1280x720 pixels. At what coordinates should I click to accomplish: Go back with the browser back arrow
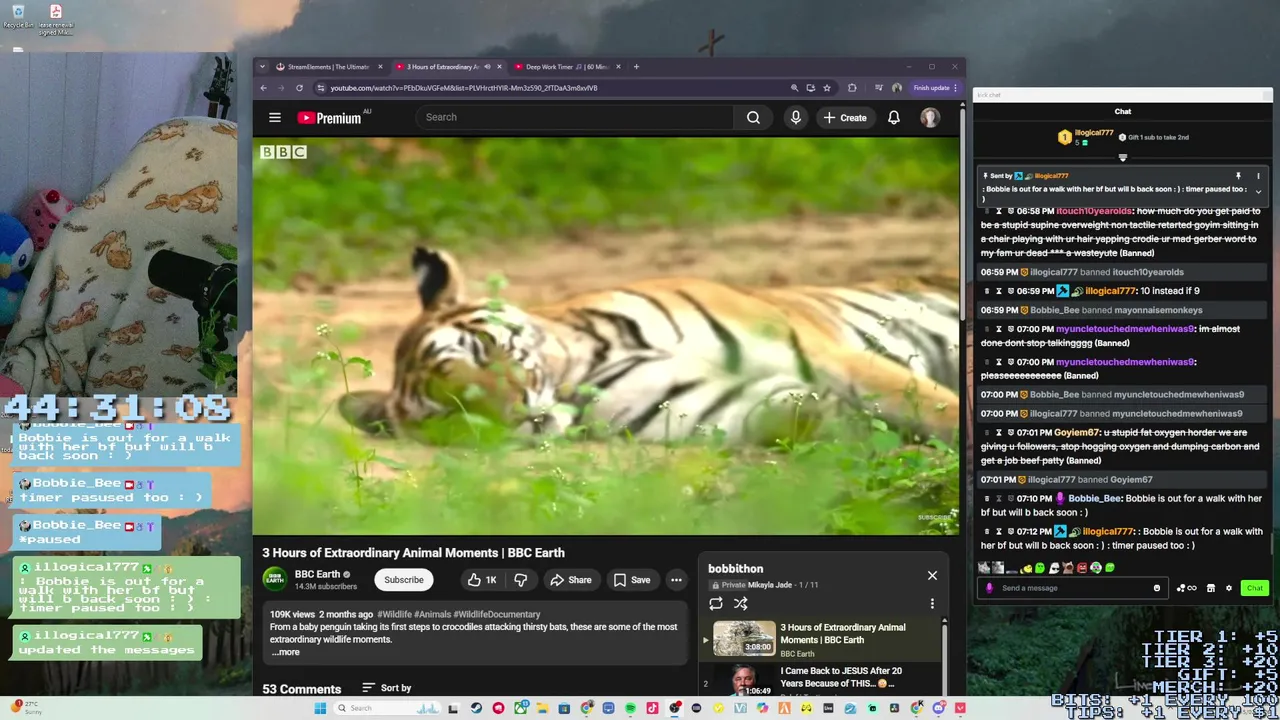tap(263, 88)
